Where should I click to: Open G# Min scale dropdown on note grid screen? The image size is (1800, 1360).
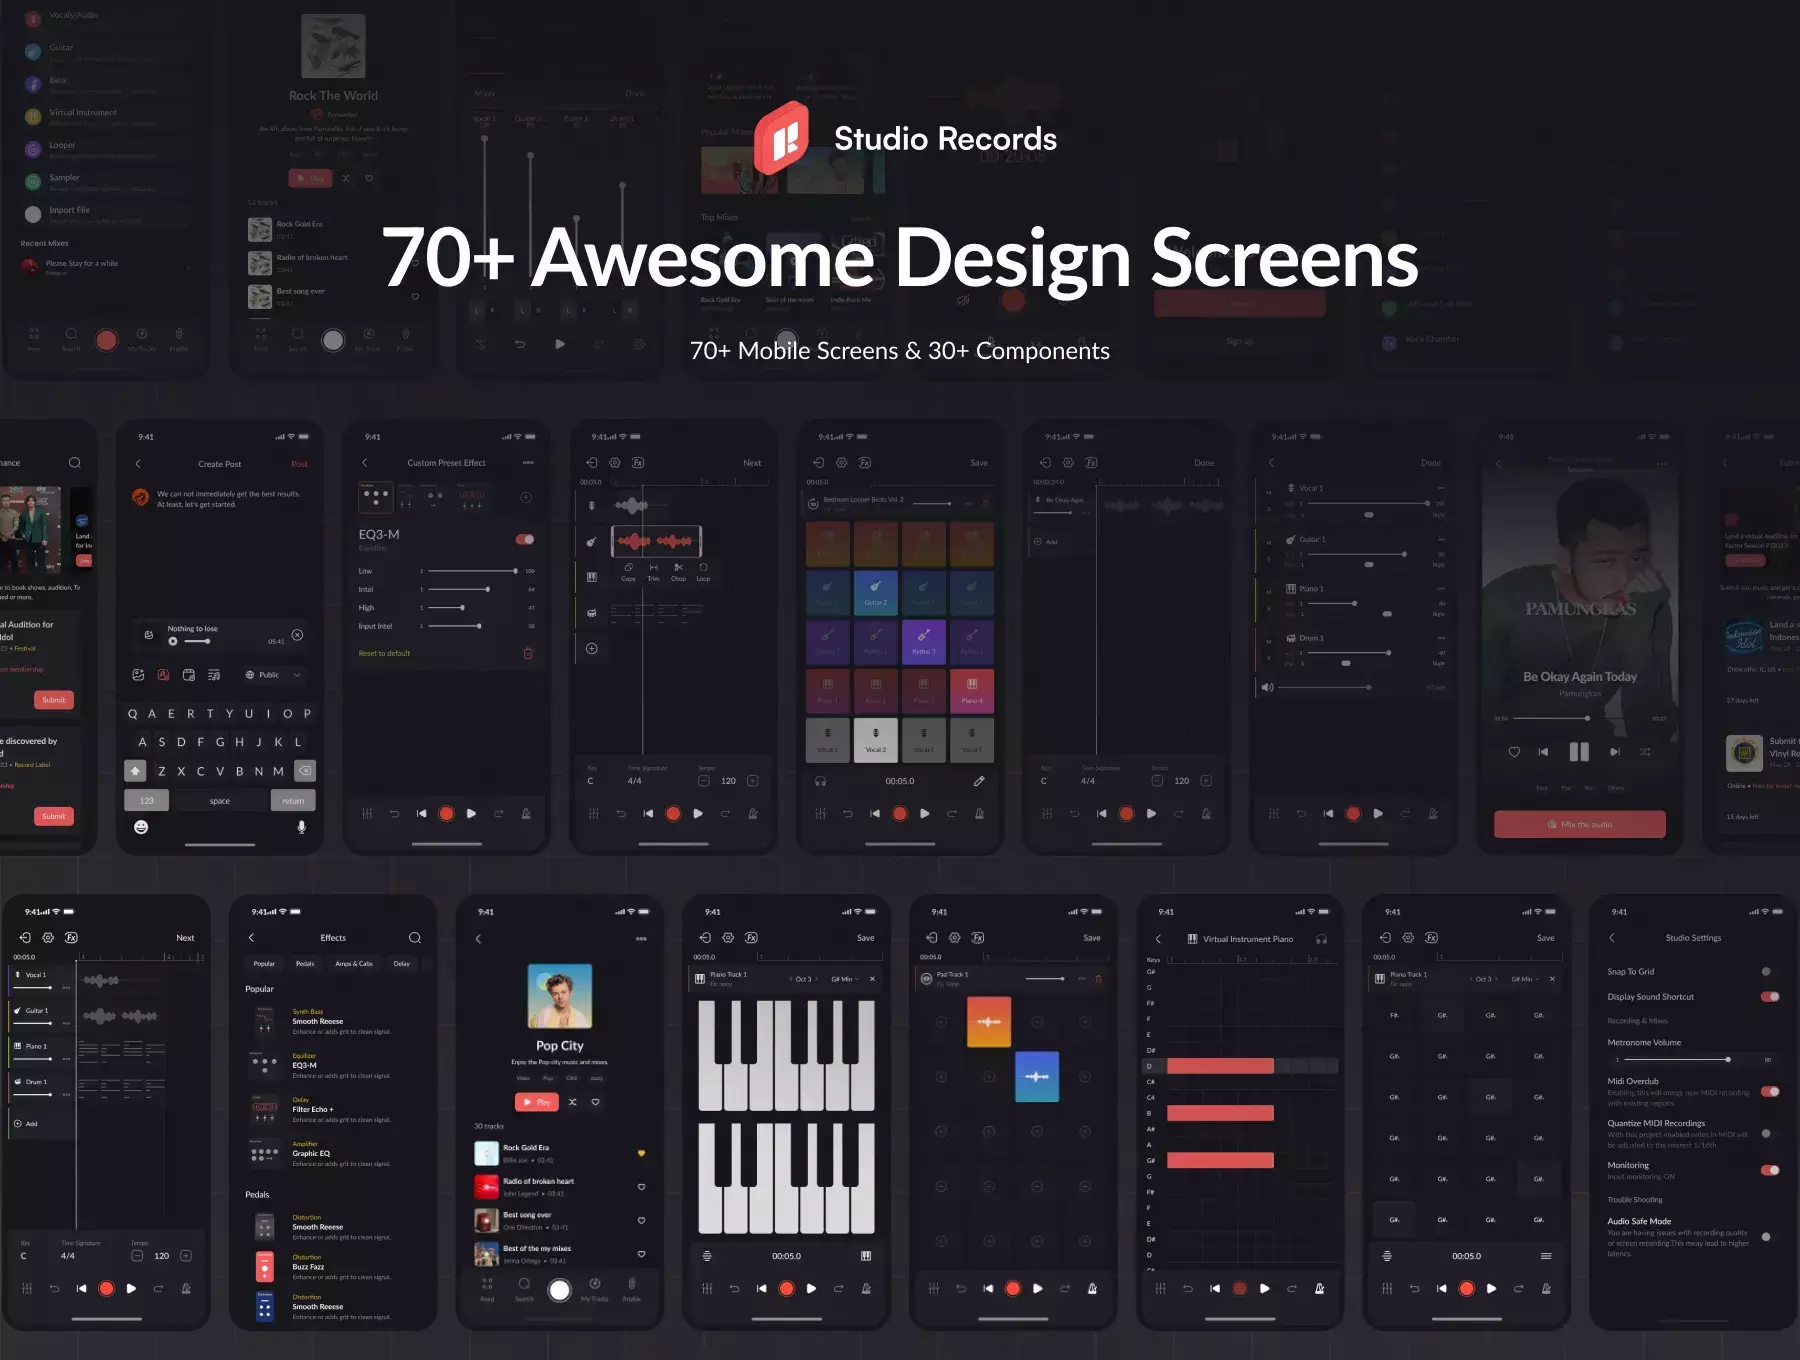1525,979
